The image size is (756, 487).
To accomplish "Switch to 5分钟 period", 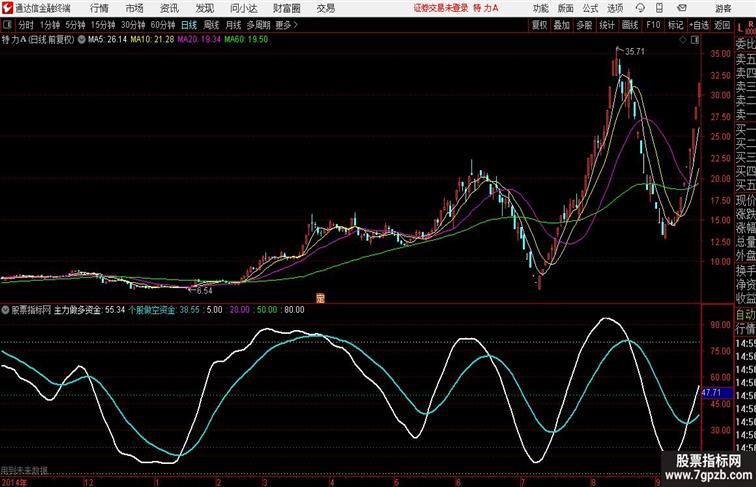I will click(75, 25).
